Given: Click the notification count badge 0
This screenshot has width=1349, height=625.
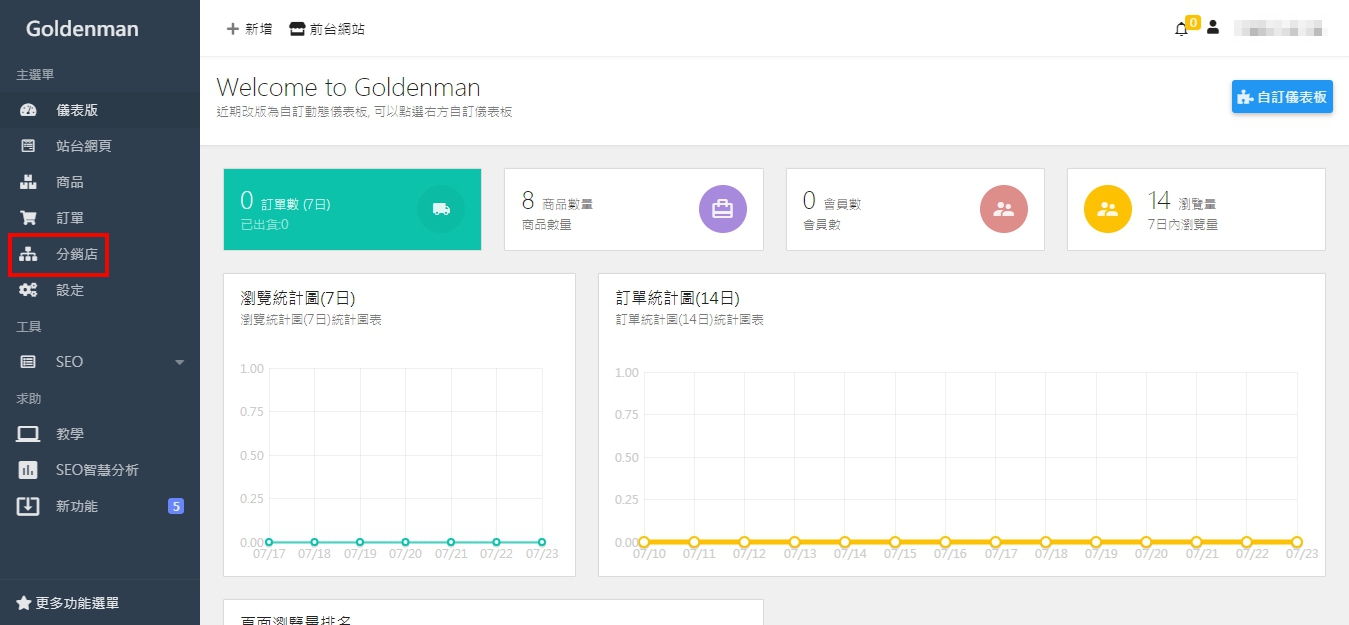Looking at the screenshot, I should coord(1193,22).
